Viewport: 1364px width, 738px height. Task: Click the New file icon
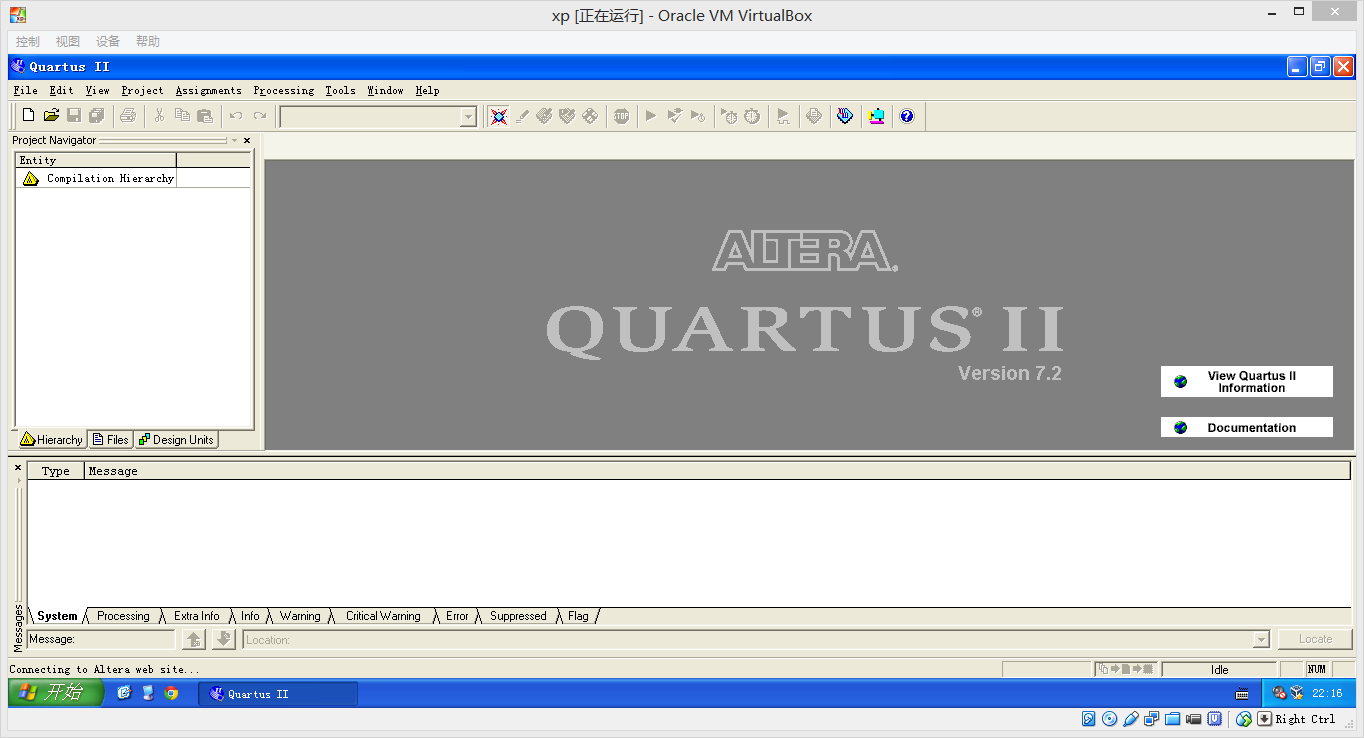pos(28,116)
